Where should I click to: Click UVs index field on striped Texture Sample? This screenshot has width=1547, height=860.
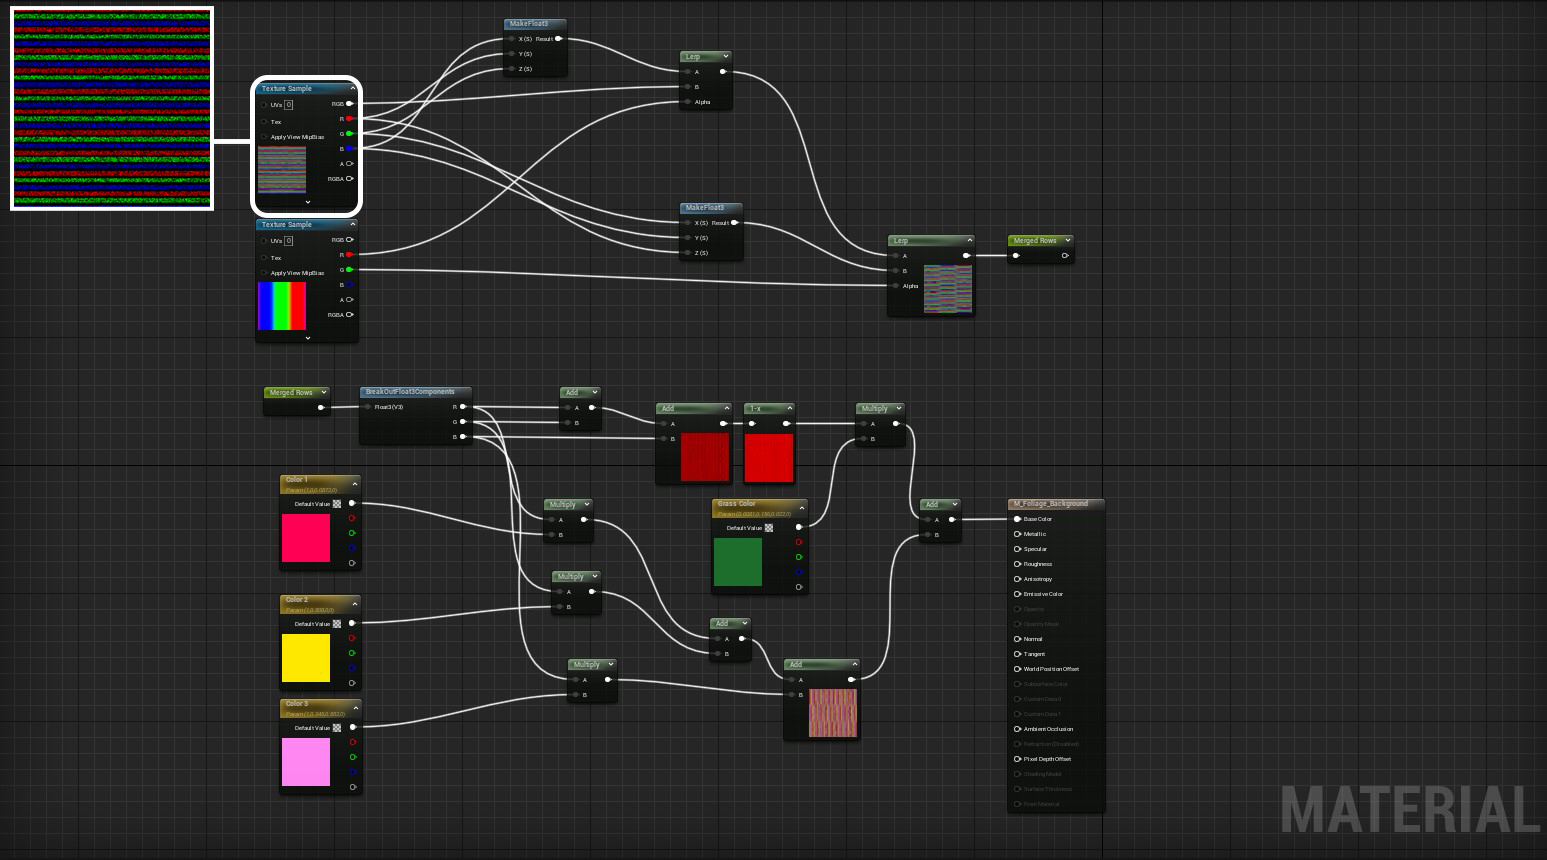(289, 105)
